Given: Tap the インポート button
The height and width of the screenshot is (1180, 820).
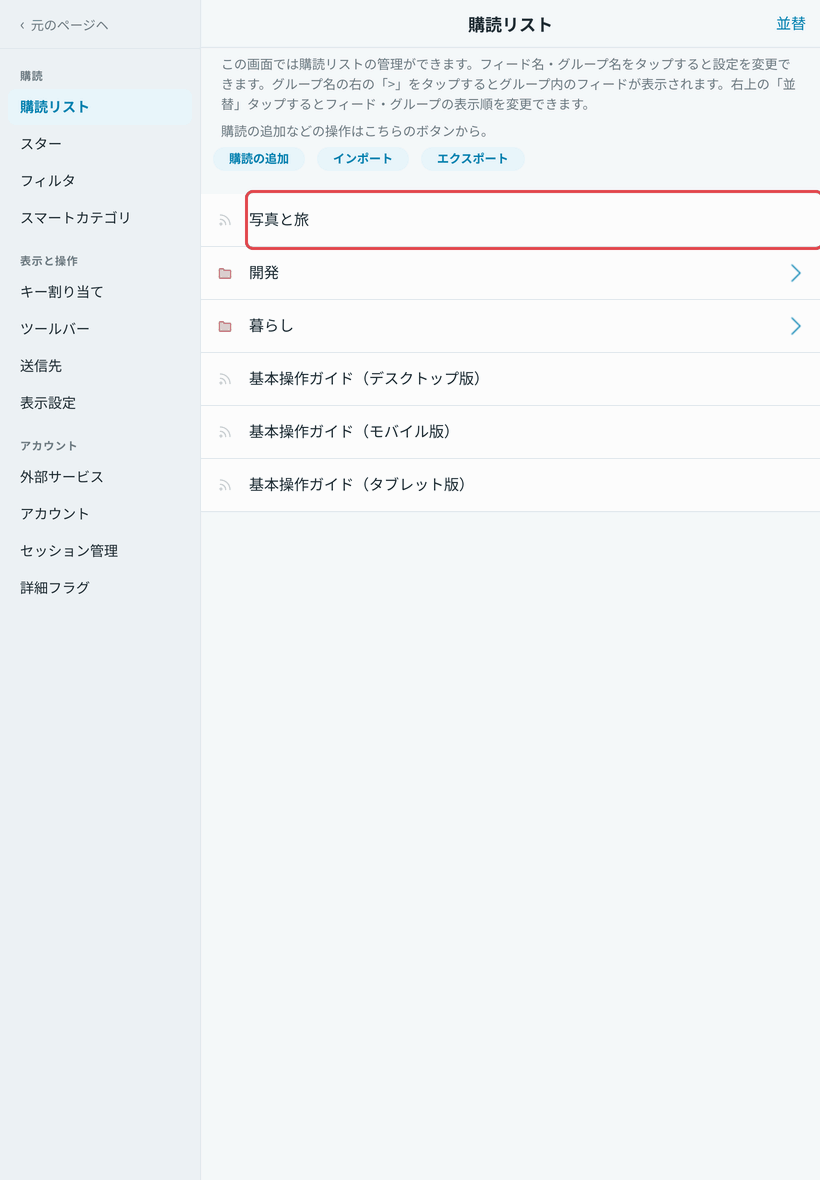Looking at the screenshot, I should 363,159.
